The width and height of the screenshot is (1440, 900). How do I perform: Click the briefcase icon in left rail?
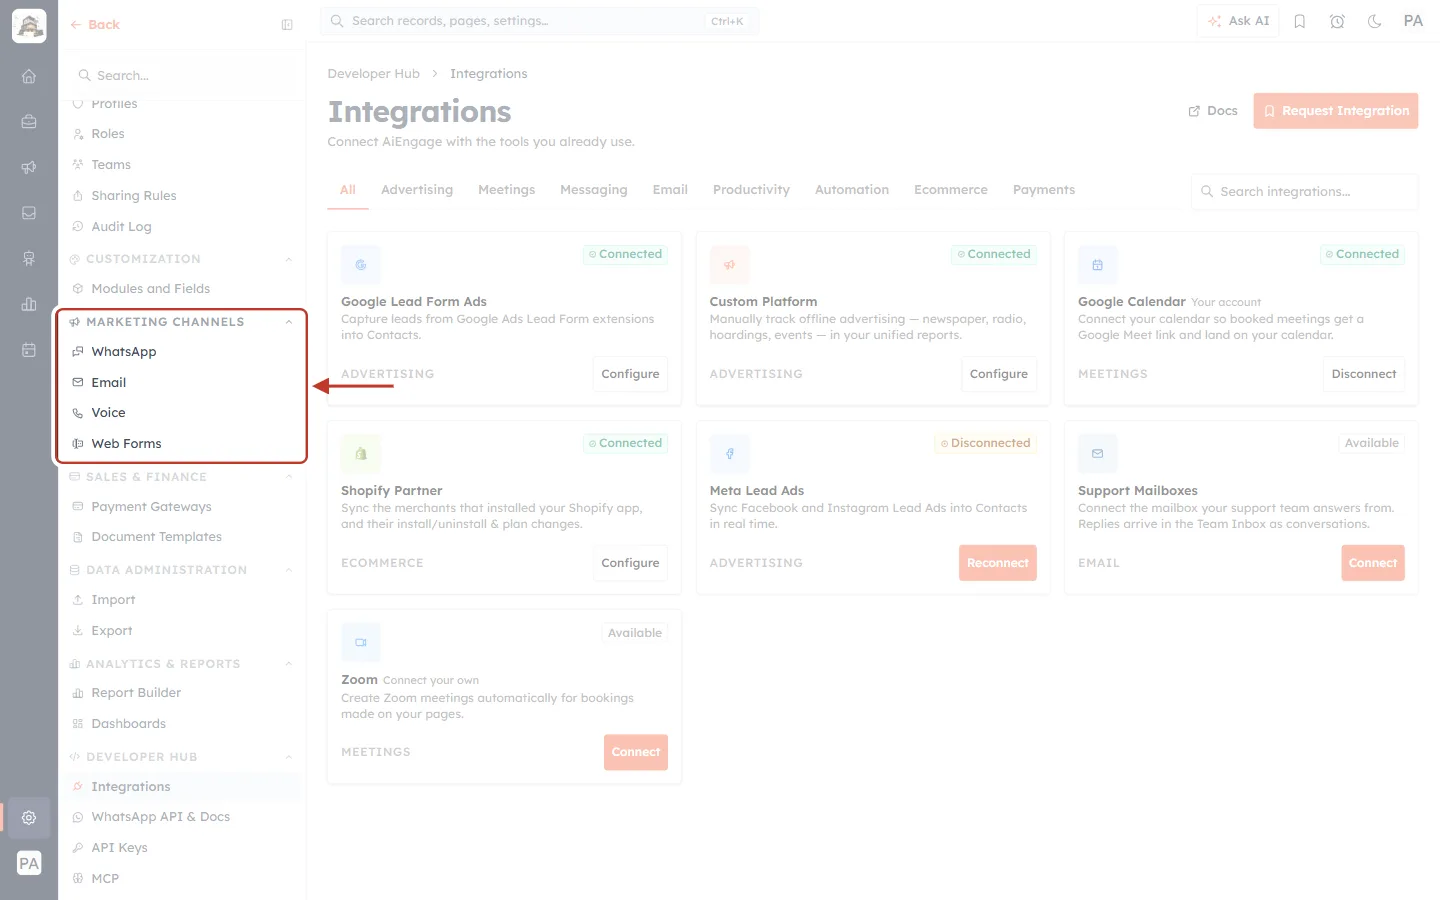pos(29,122)
